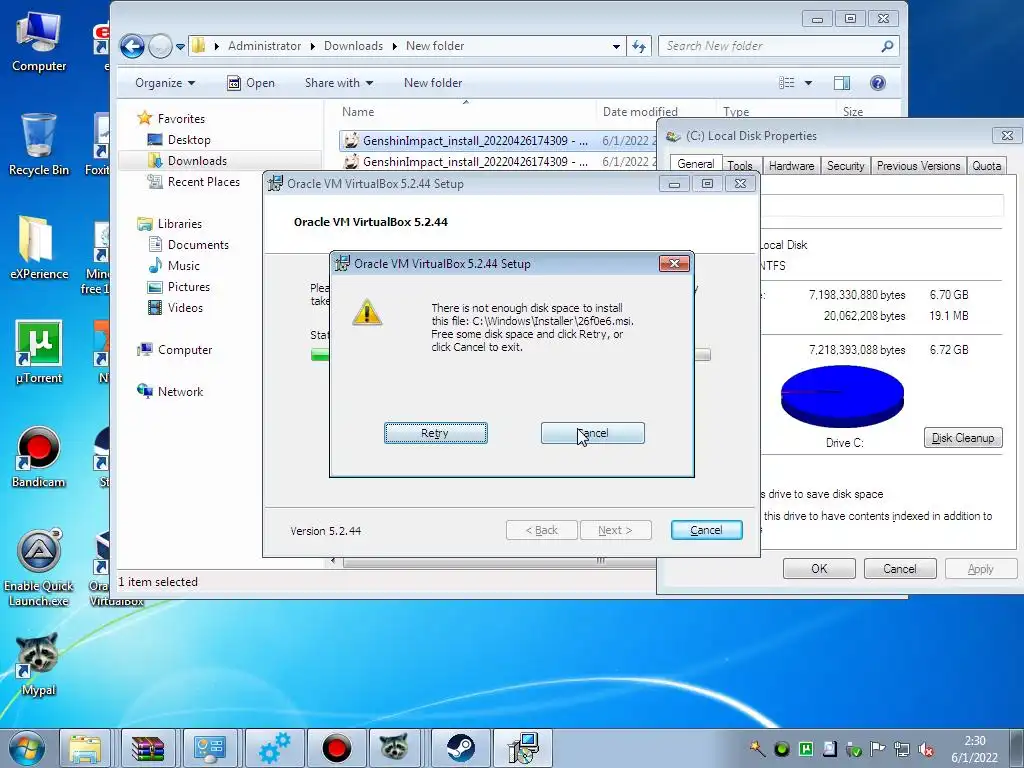Select Desktop under Favorites

click(x=189, y=140)
